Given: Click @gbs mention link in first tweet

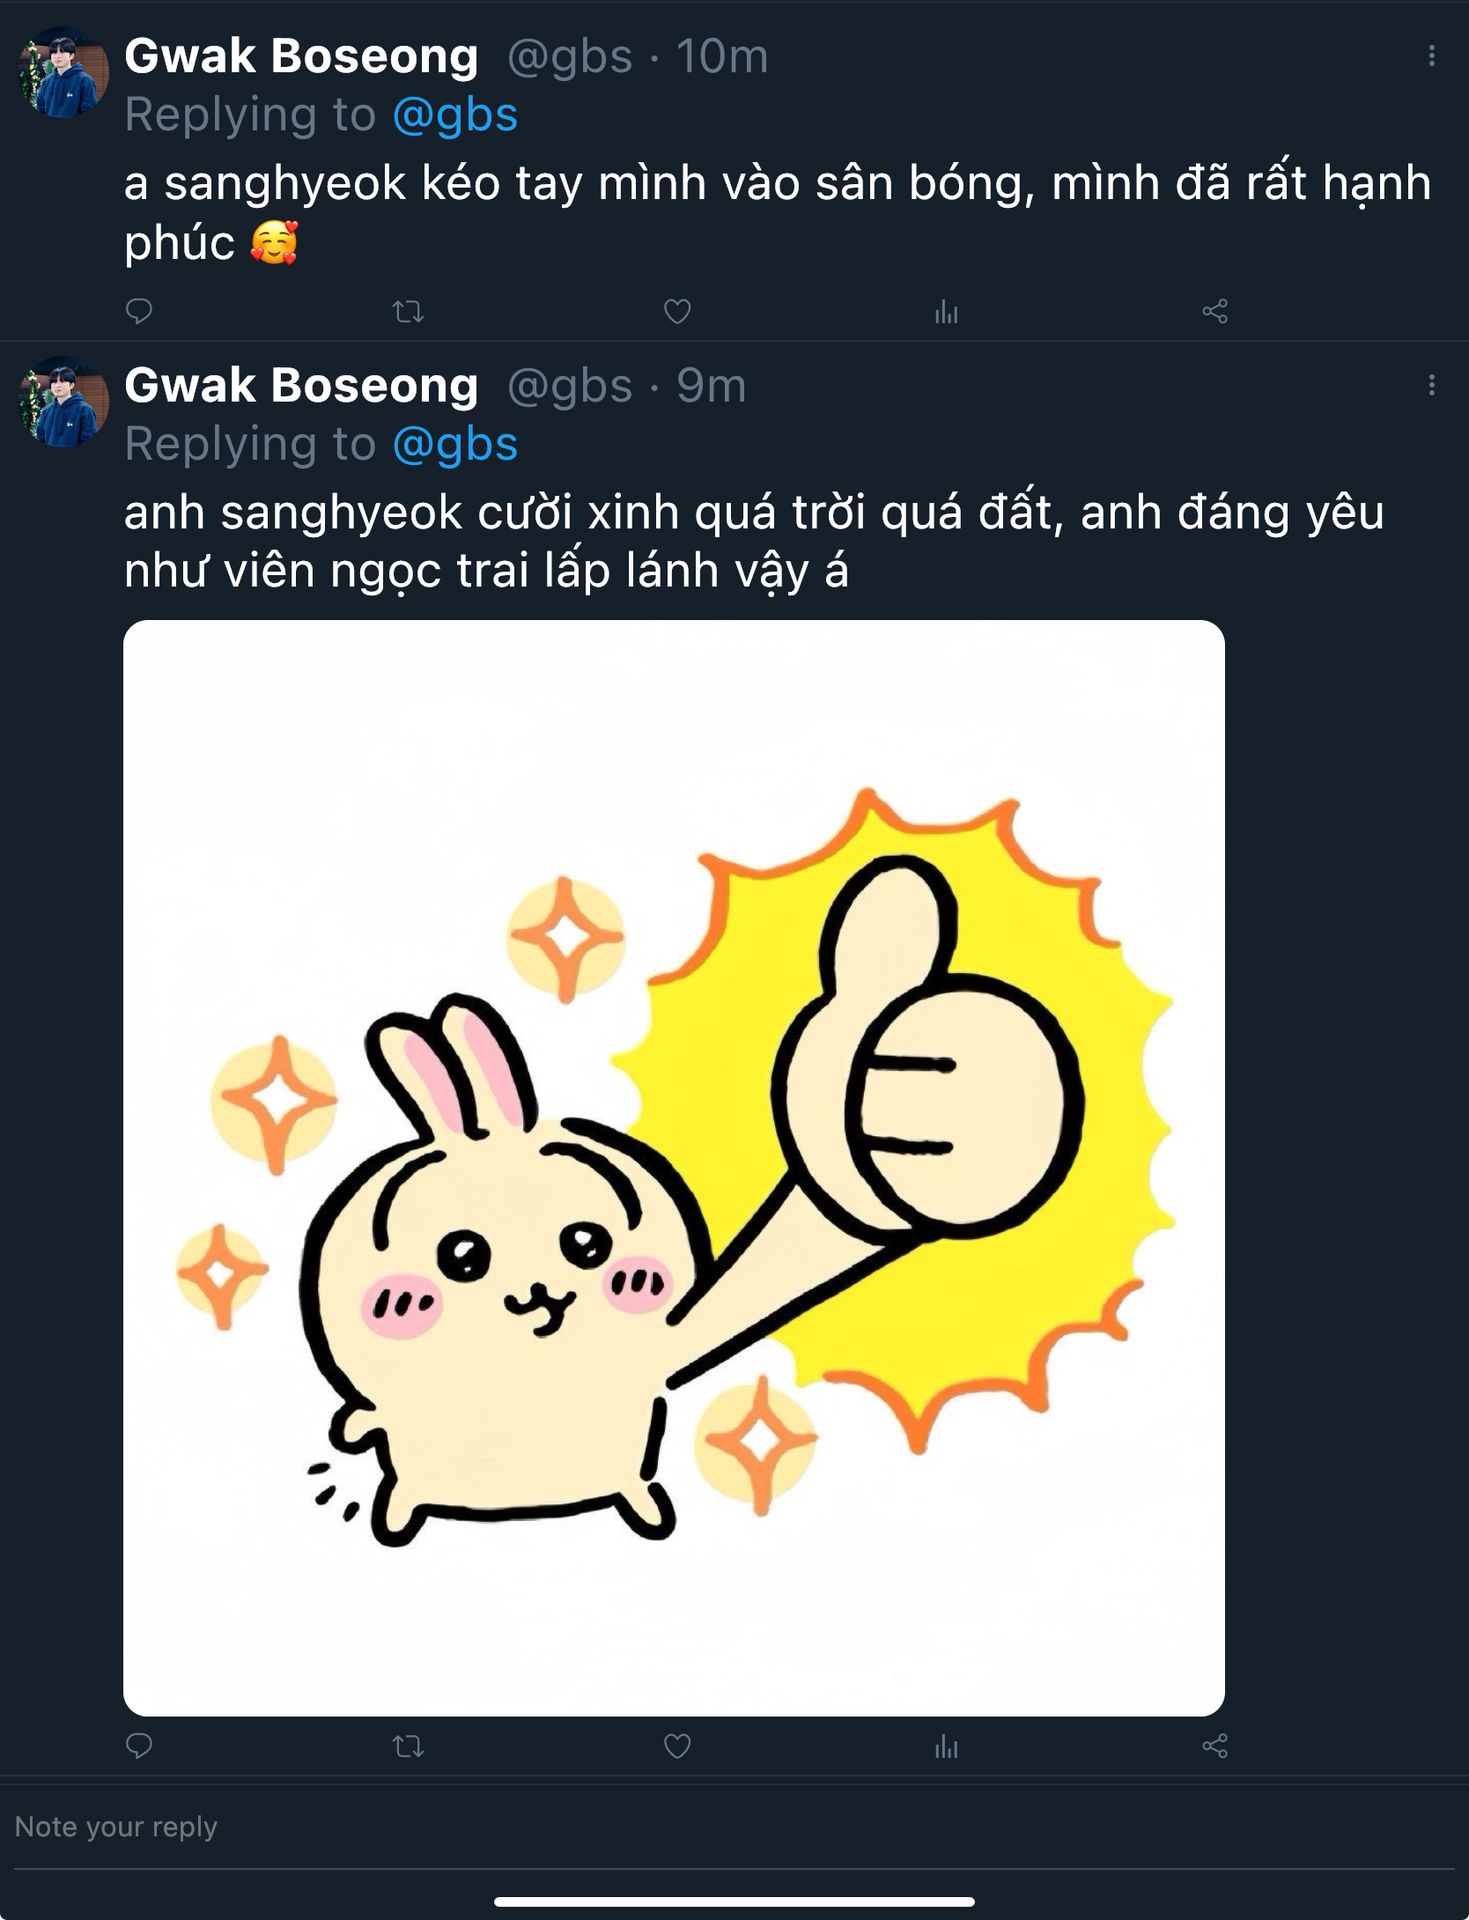Looking at the screenshot, I should coord(455,115).
